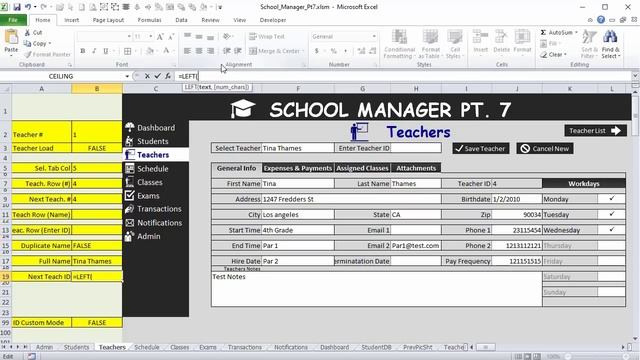Toggle the Tuesday workday checkmark
640x360 pixels.
pos(611,214)
